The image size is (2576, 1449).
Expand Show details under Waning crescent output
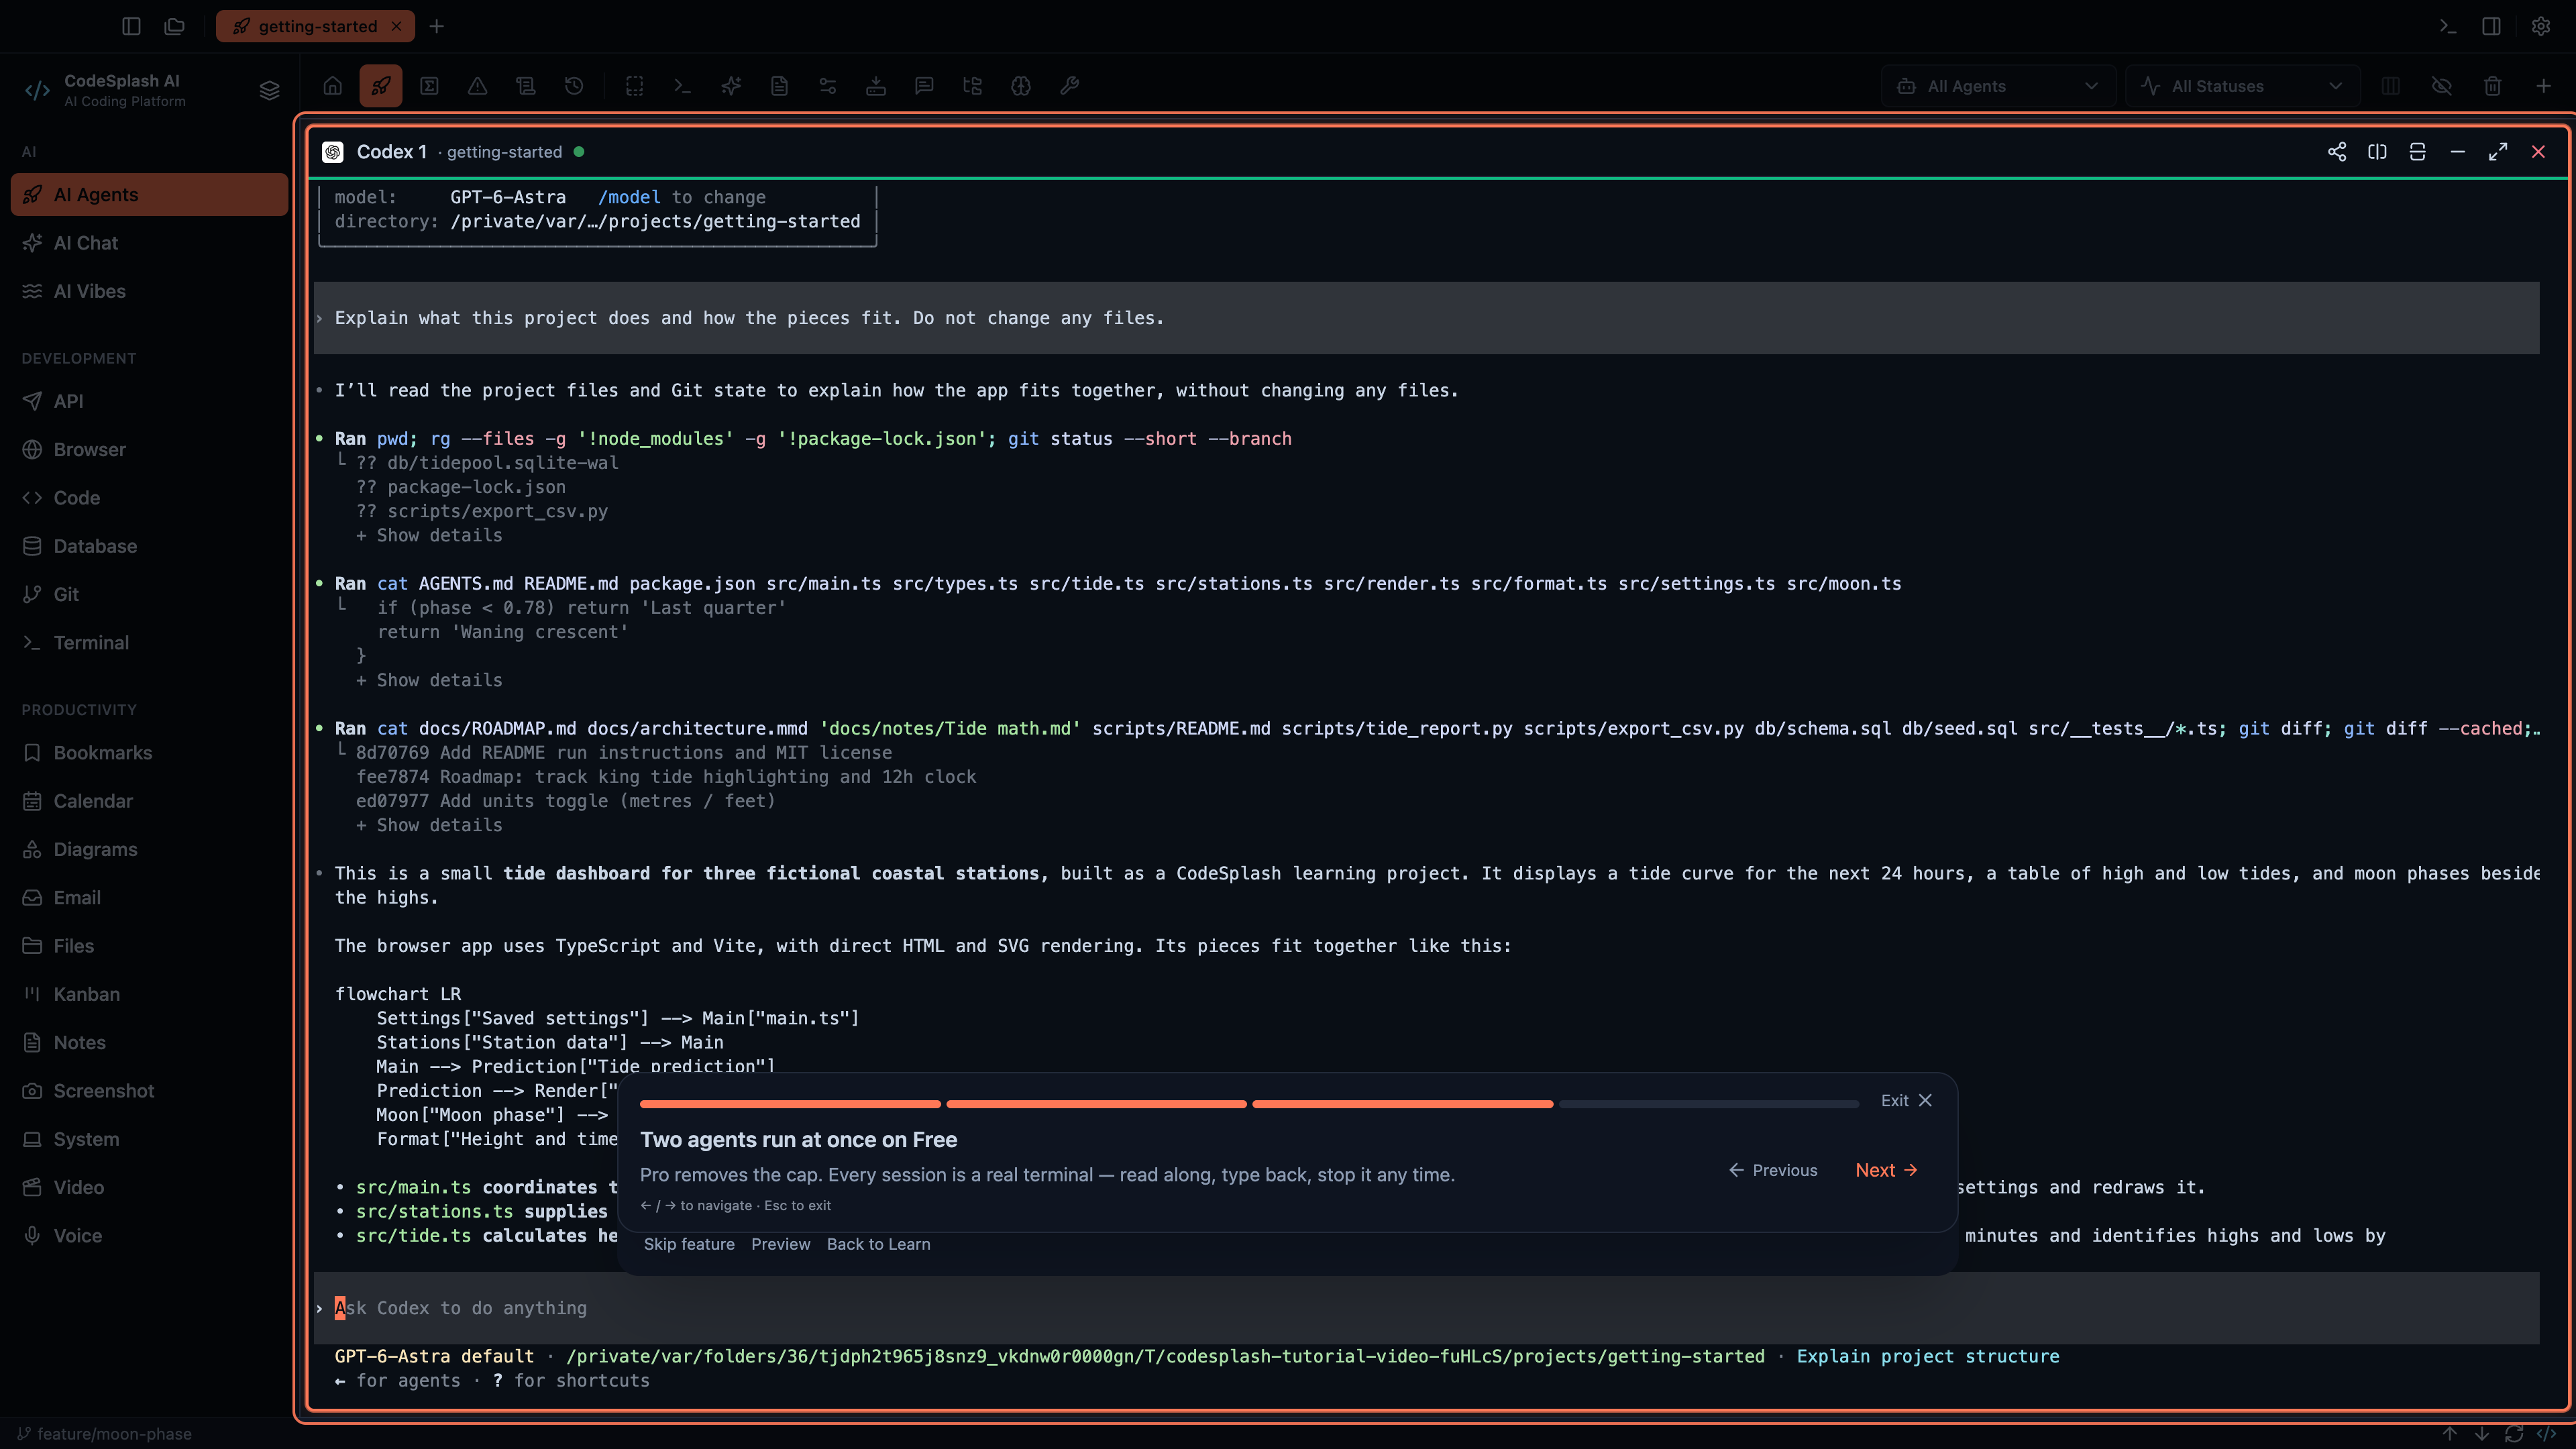[429, 681]
